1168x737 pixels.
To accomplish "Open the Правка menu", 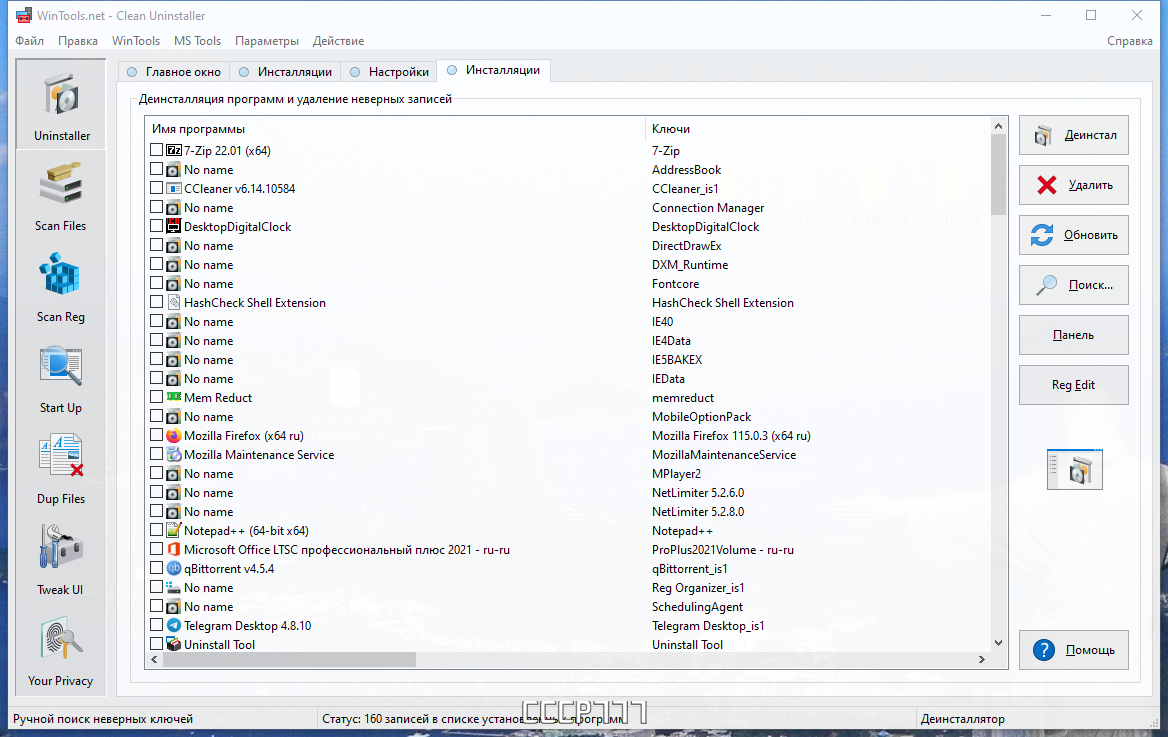I will click(77, 41).
